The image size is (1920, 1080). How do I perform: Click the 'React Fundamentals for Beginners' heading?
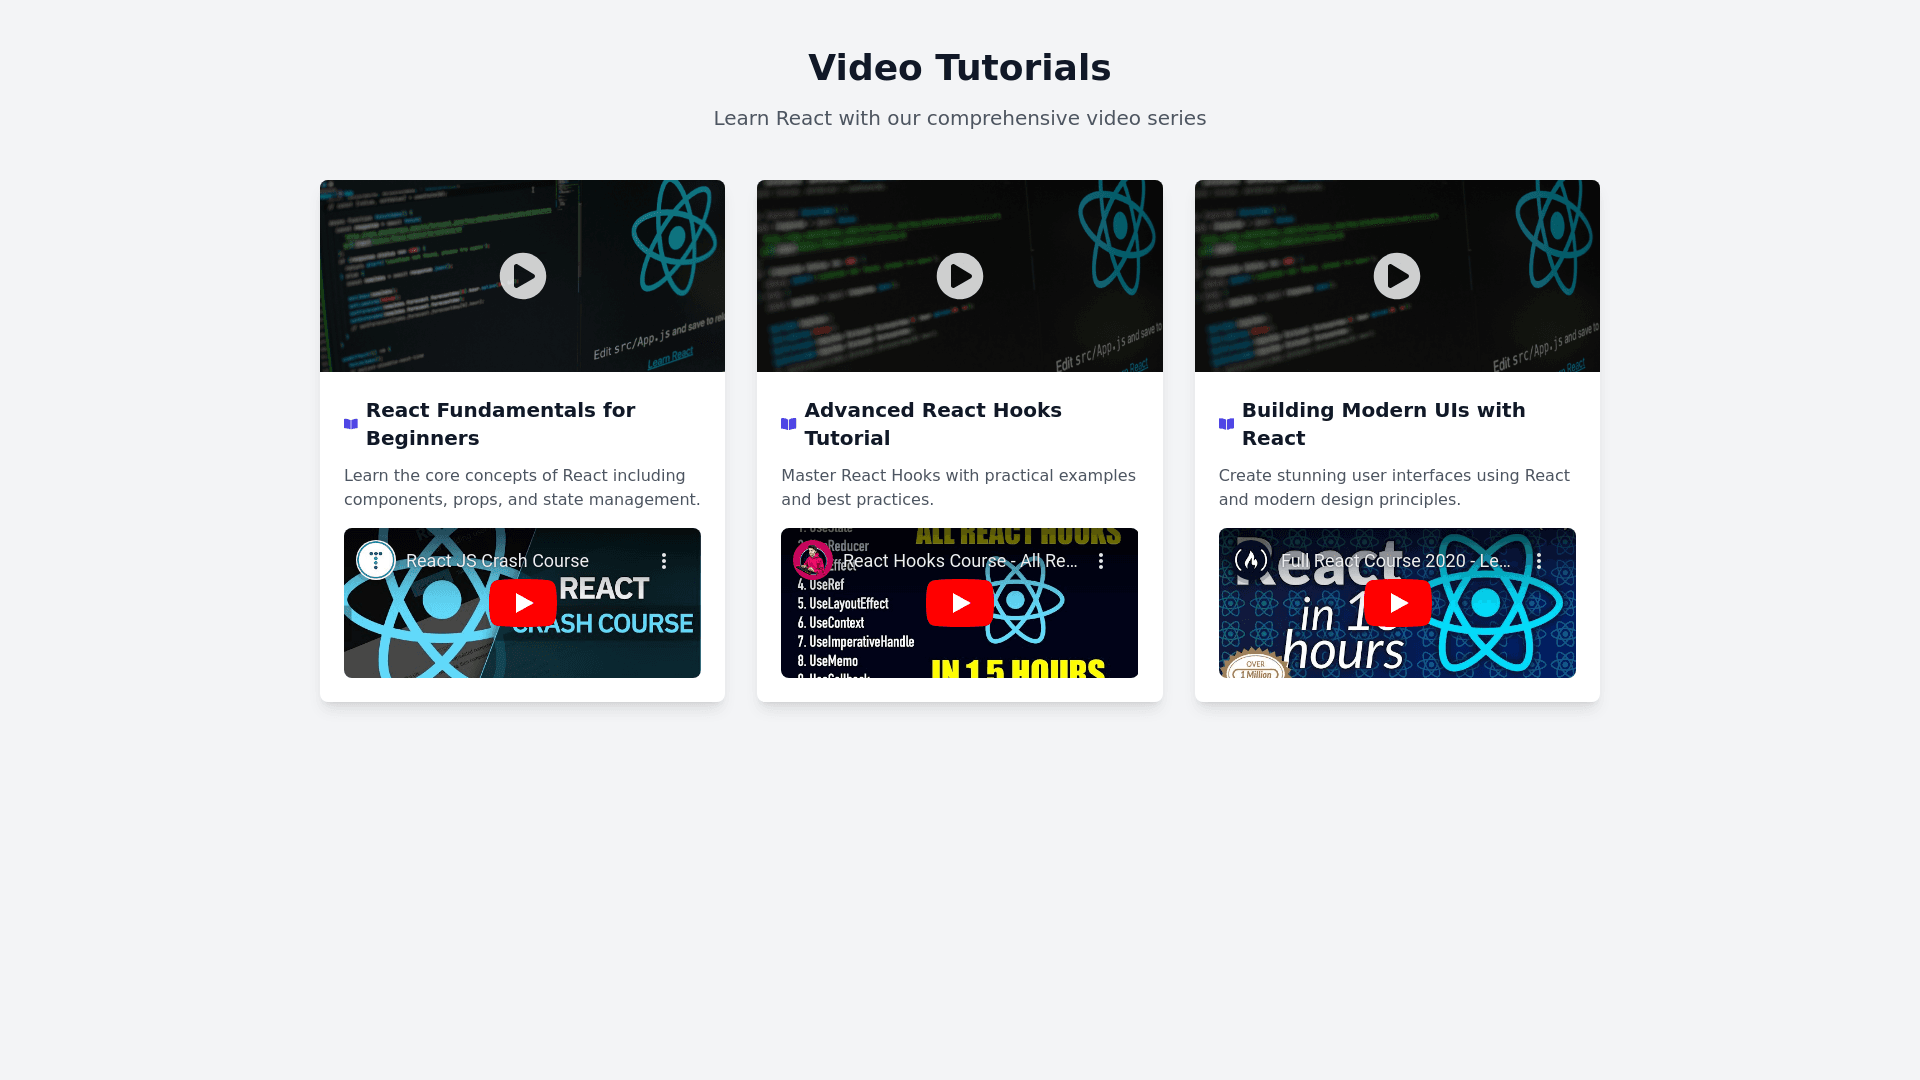tap(500, 424)
